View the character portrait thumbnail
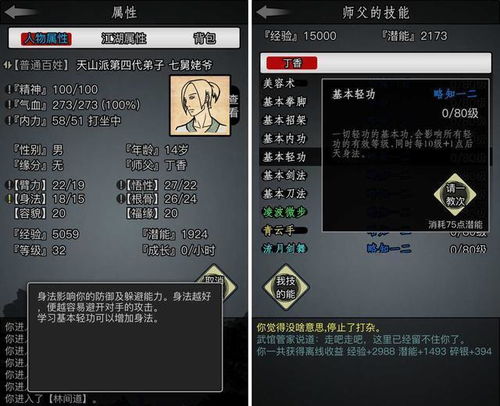500x406 pixels. tap(200, 105)
